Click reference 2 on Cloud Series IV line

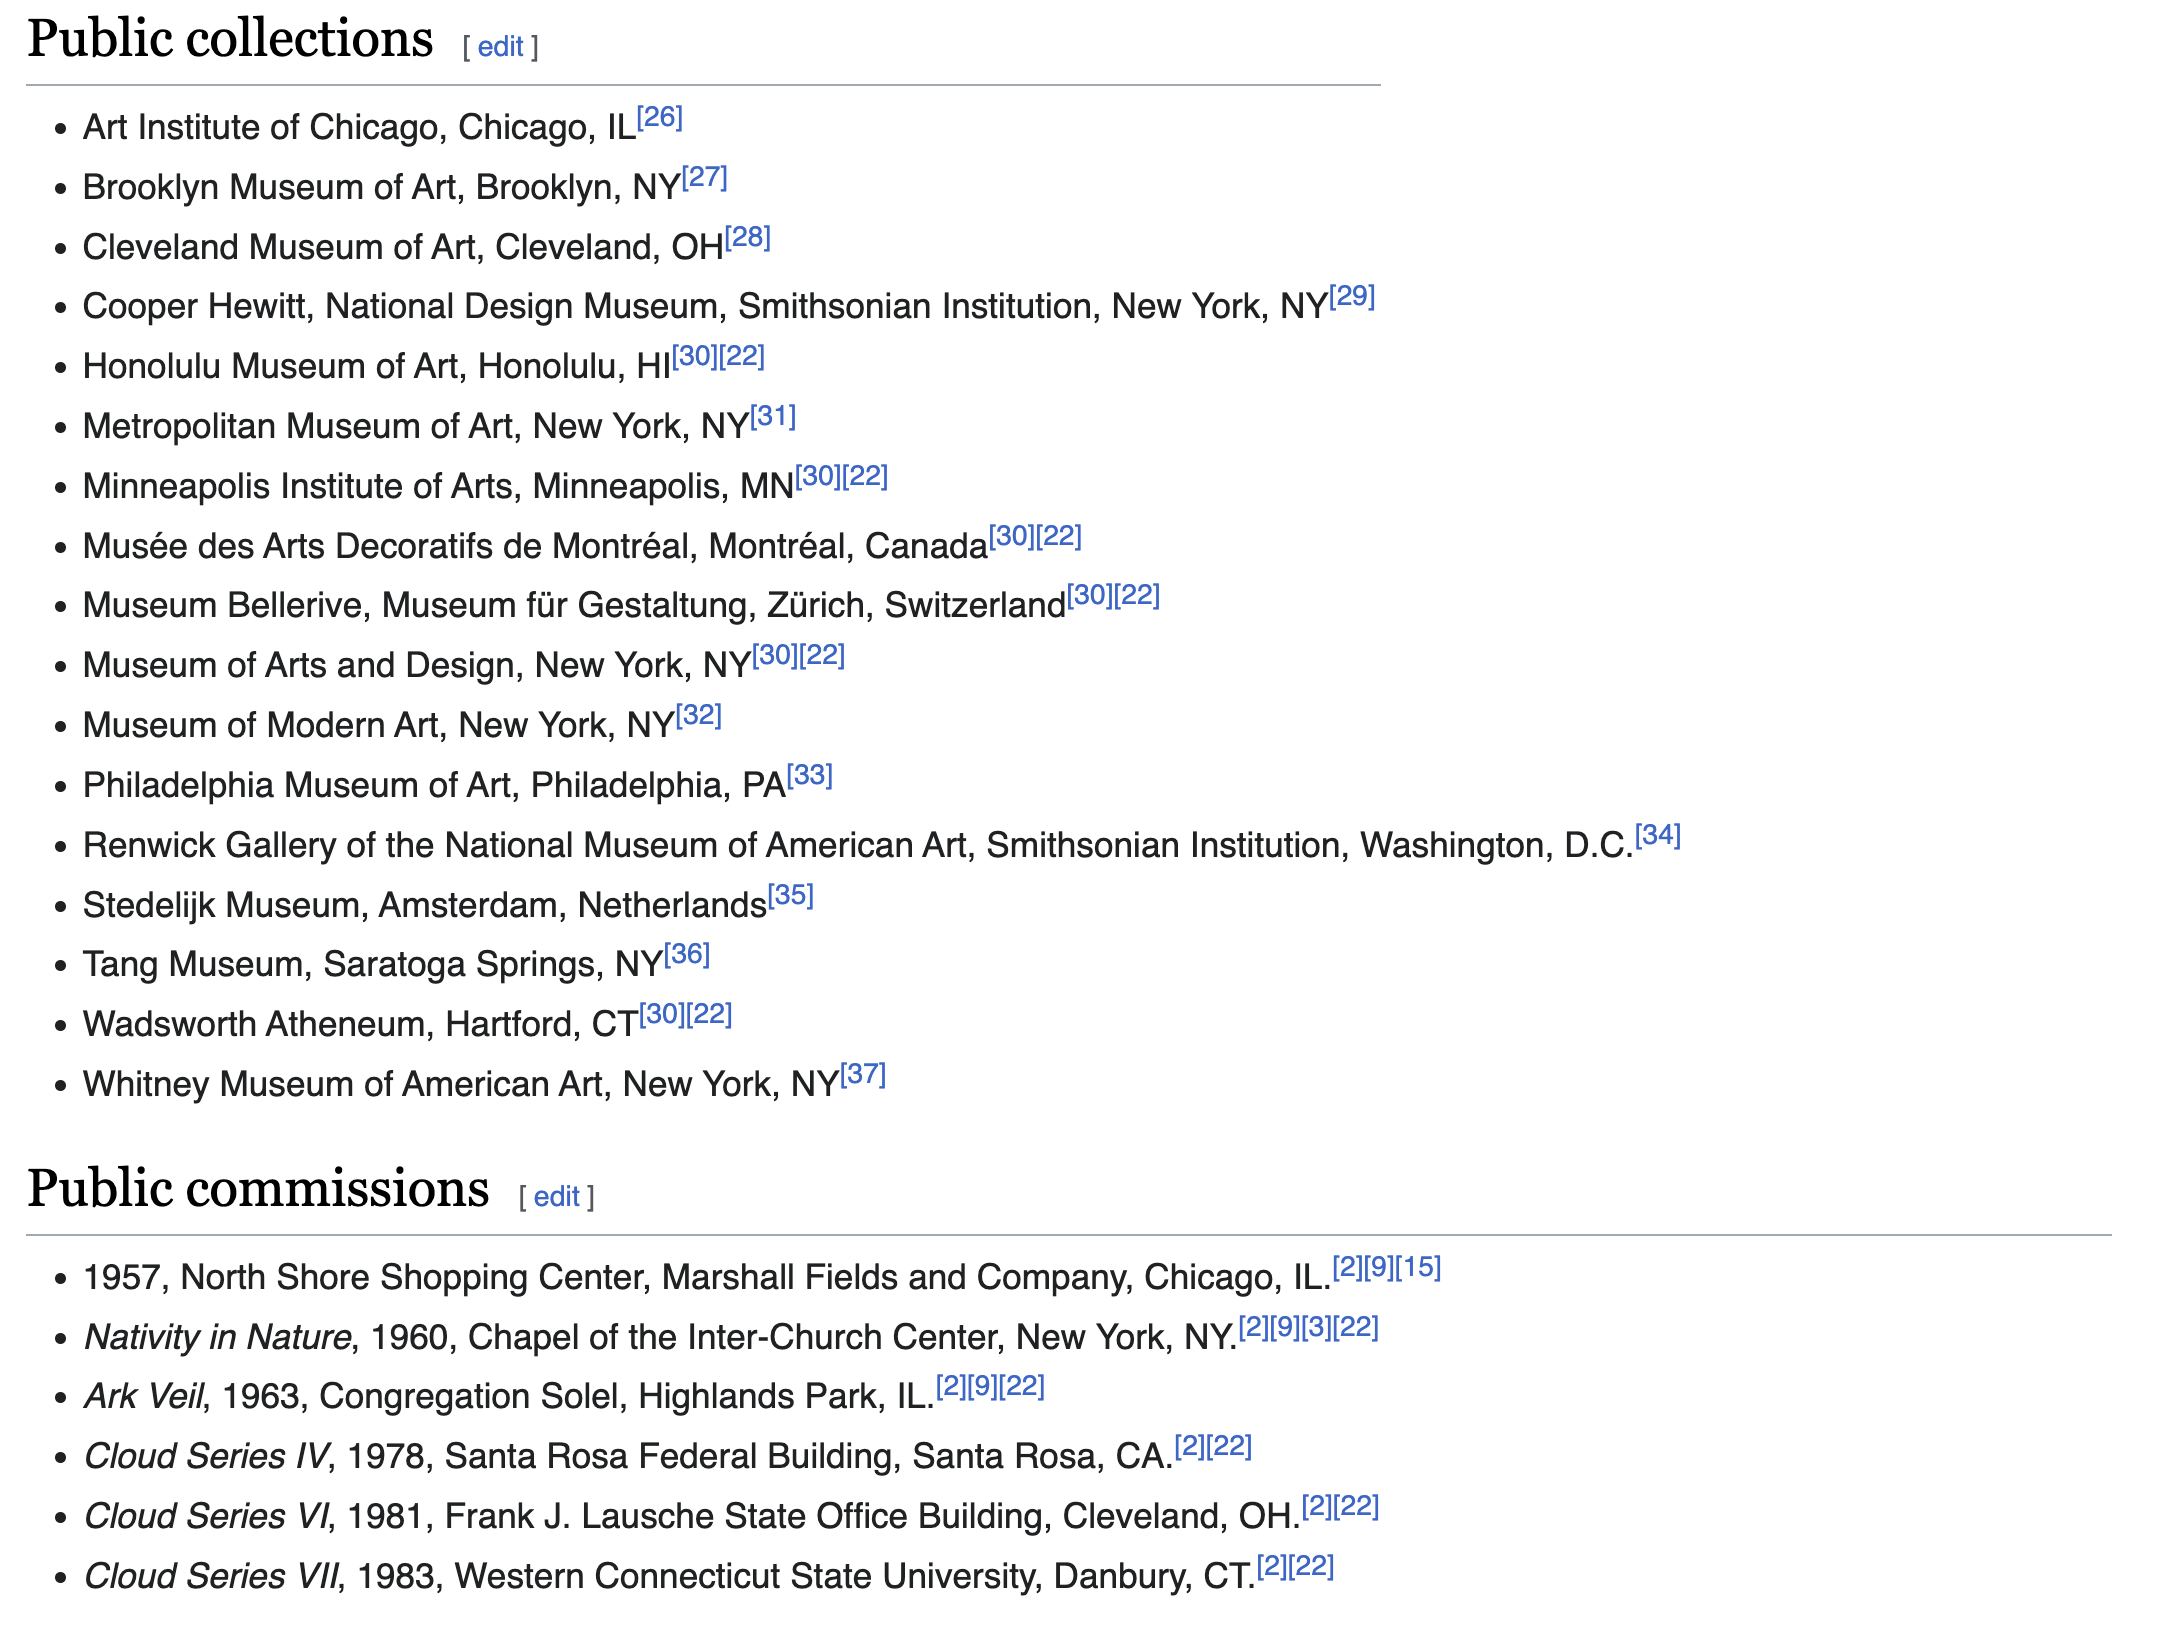coord(1190,1447)
